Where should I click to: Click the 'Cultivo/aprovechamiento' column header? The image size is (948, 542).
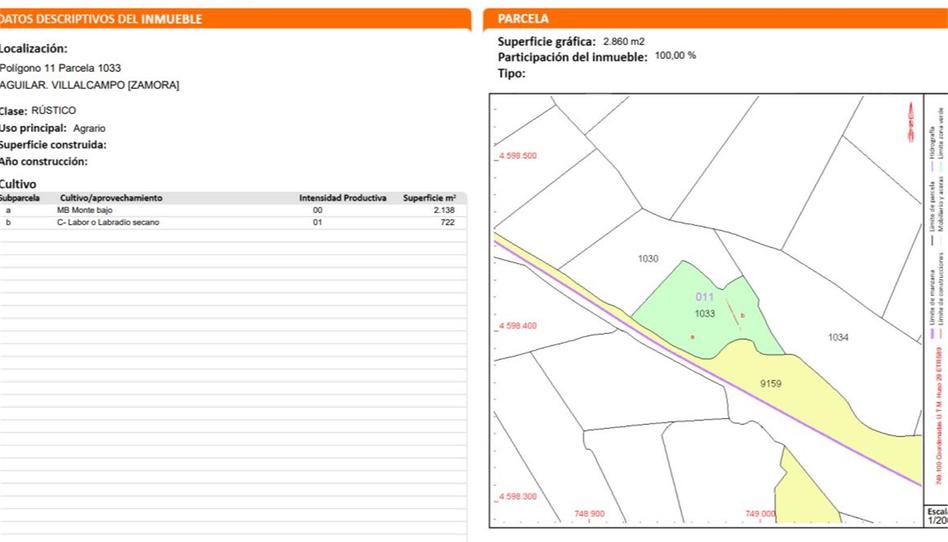tap(111, 198)
